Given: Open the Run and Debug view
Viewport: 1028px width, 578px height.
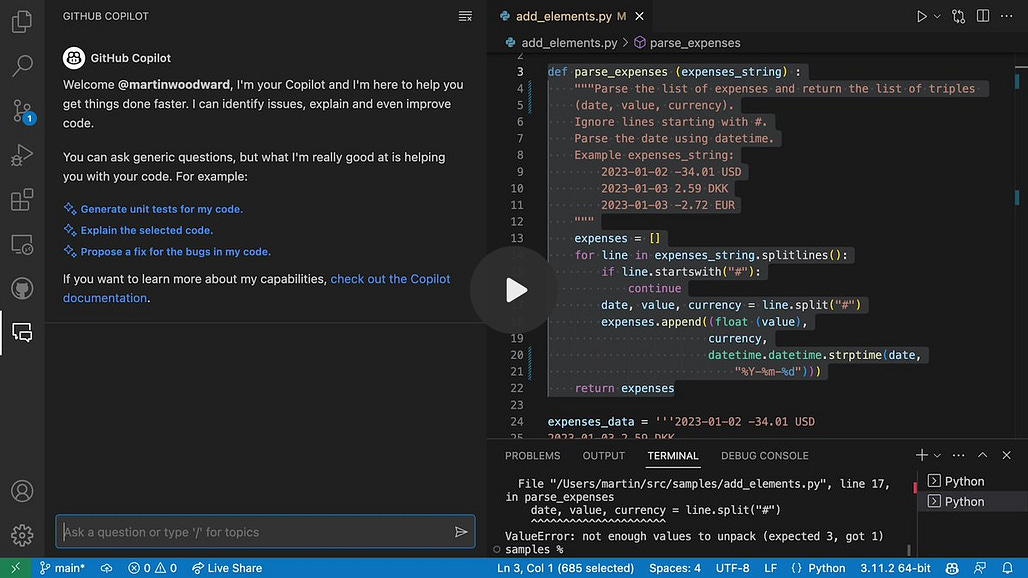Looking at the screenshot, I should pyautogui.click(x=22, y=155).
